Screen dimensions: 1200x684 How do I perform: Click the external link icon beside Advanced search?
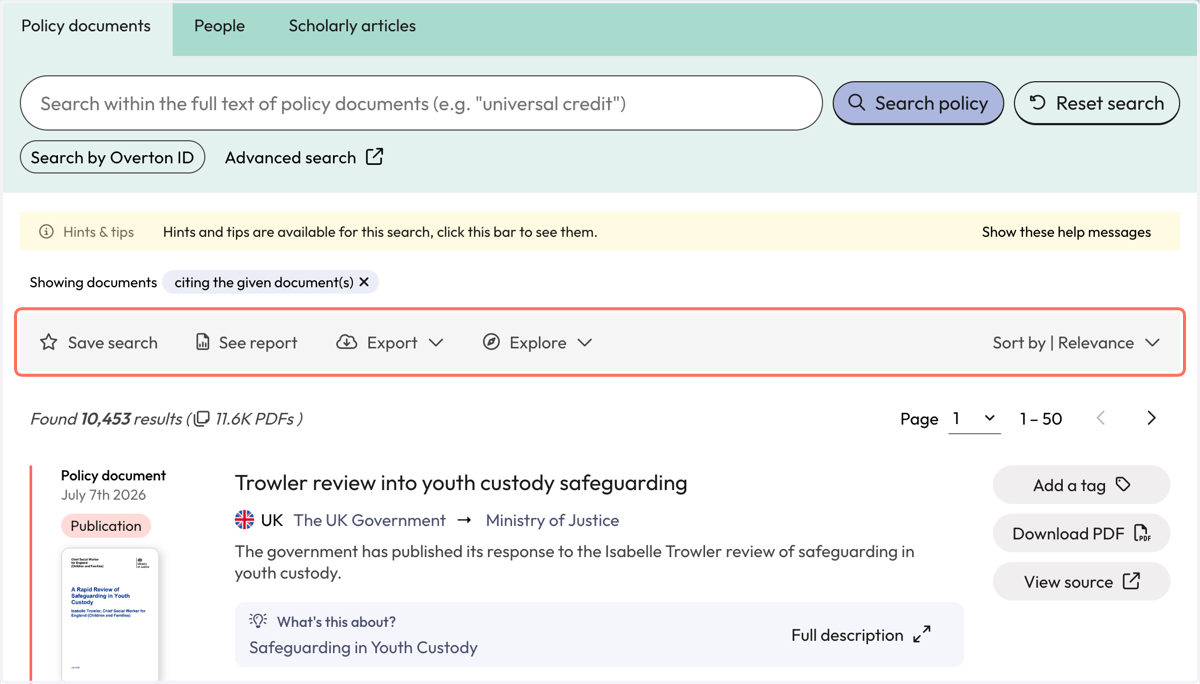pos(374,157)
